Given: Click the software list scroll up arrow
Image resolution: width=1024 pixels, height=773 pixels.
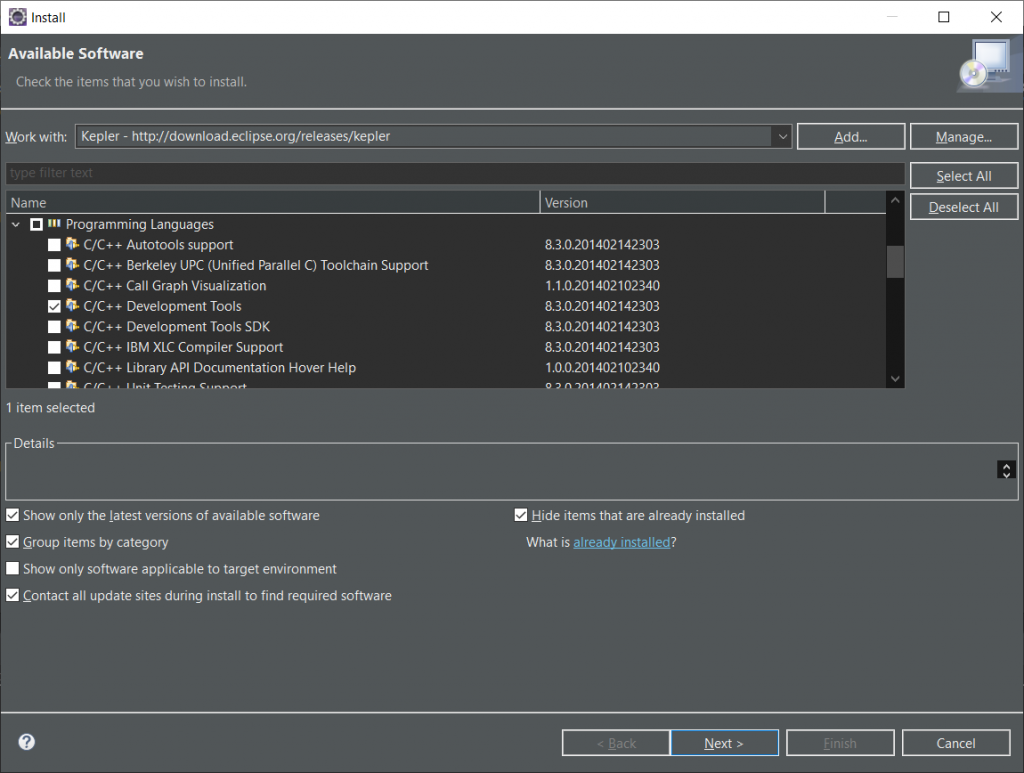Looking at the screenshot, I should 895,200.
